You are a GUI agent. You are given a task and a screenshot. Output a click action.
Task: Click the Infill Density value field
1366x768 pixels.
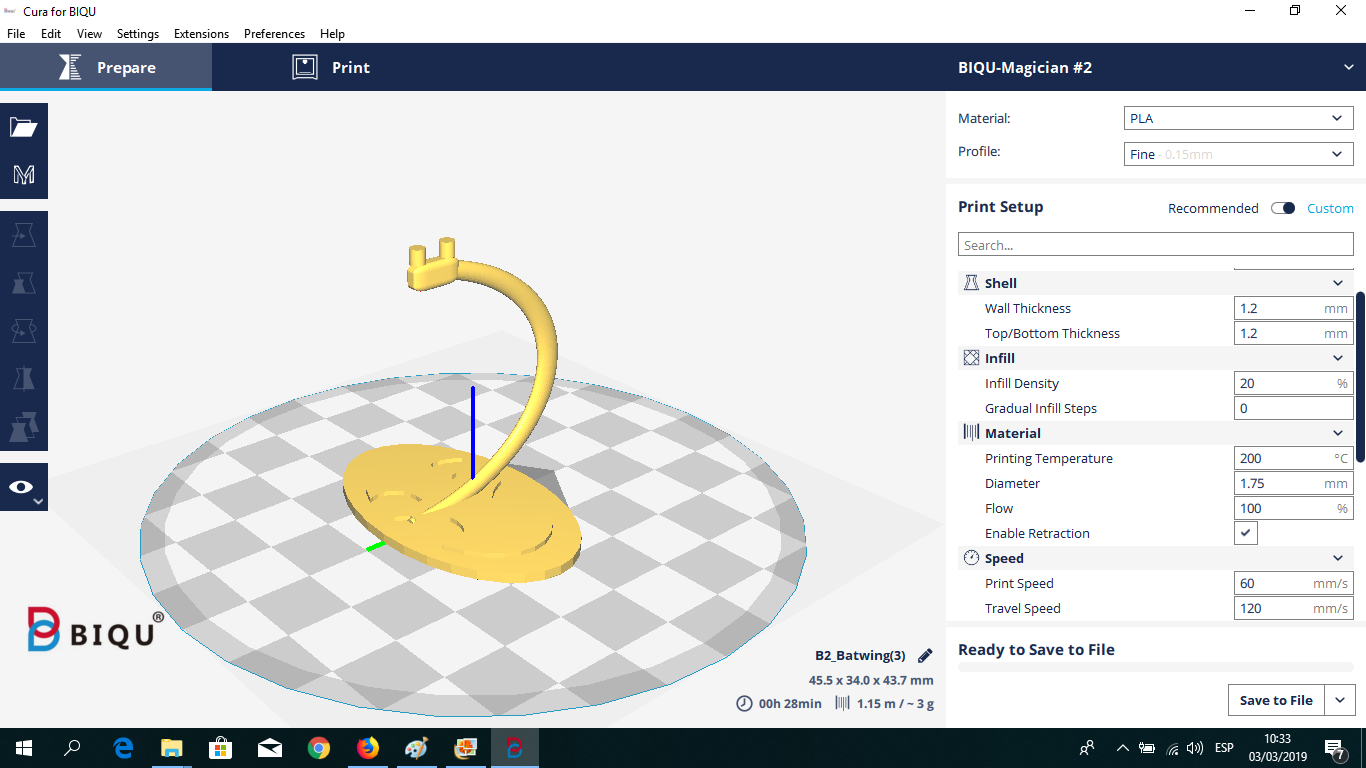point(1294,383)
